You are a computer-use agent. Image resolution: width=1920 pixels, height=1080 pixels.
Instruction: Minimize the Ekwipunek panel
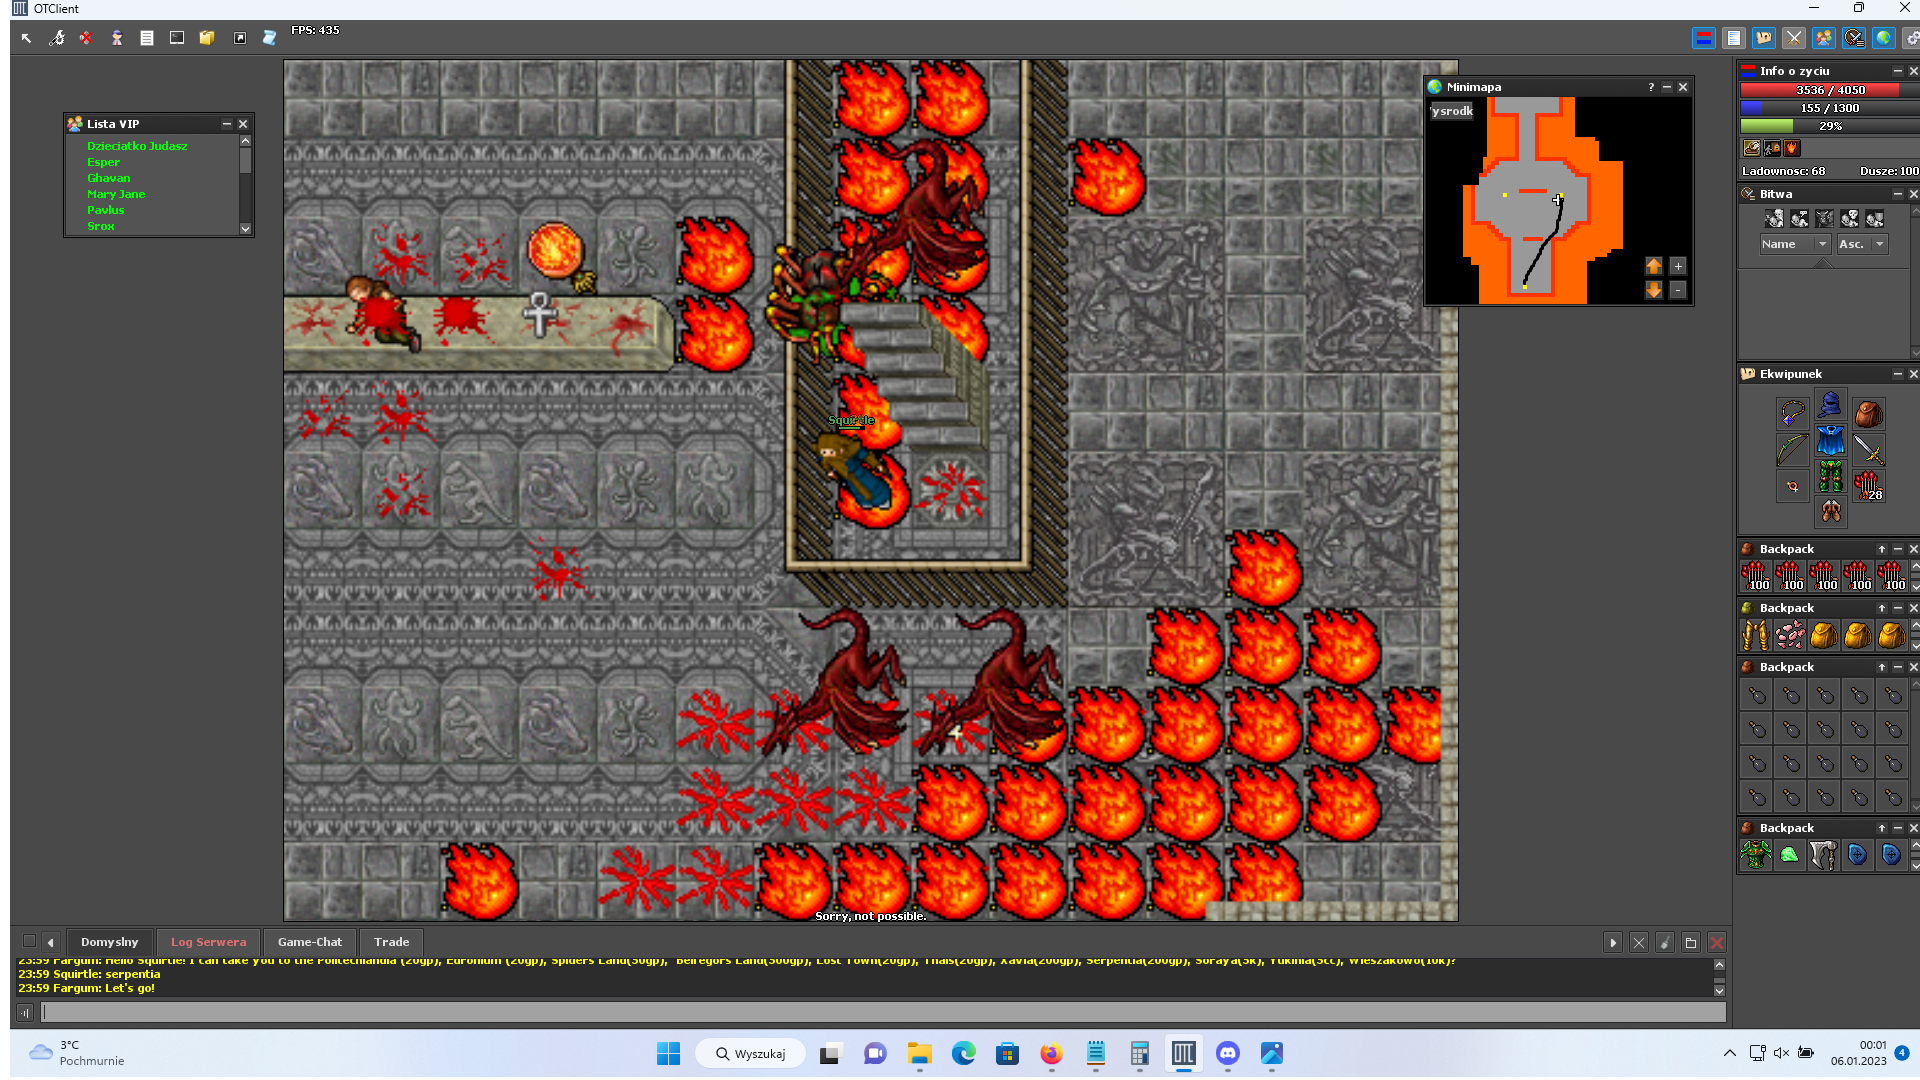[1897, 374]
